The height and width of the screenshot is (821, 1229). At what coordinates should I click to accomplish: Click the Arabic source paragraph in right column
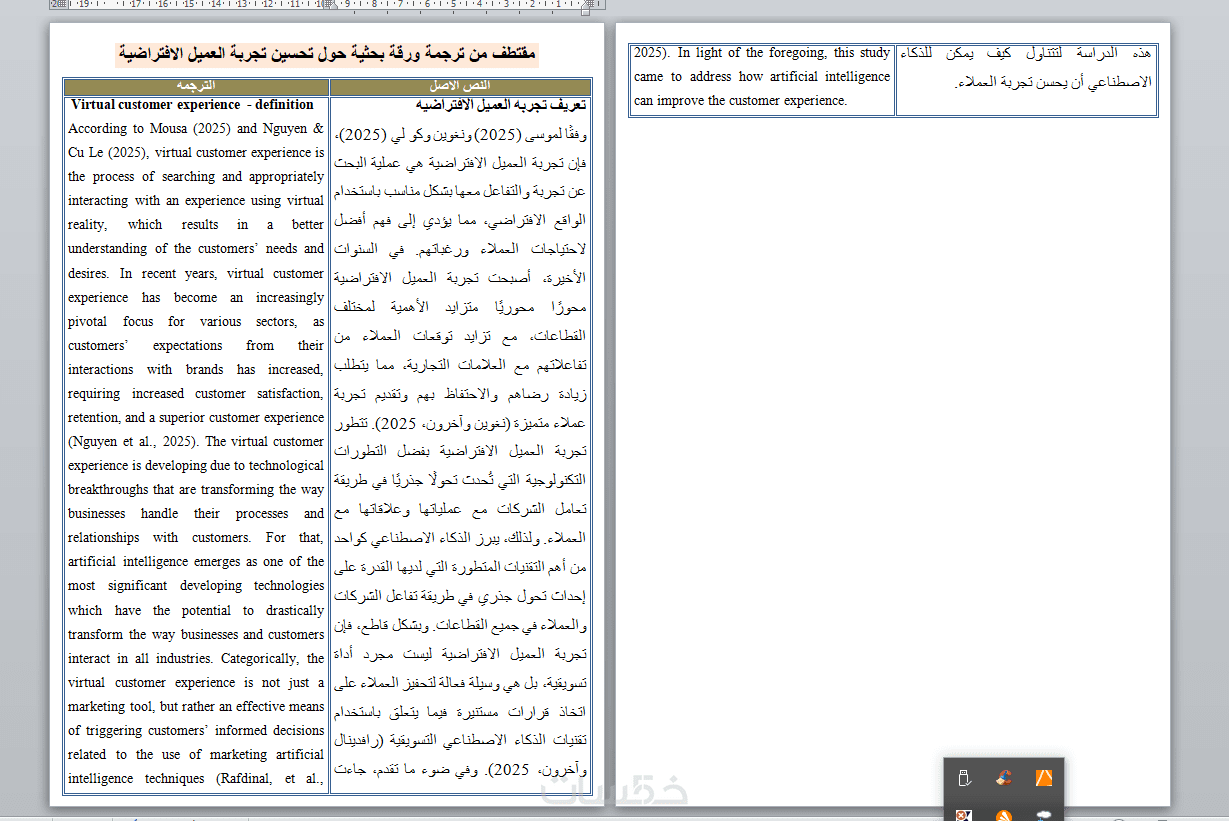click(461, 453)
